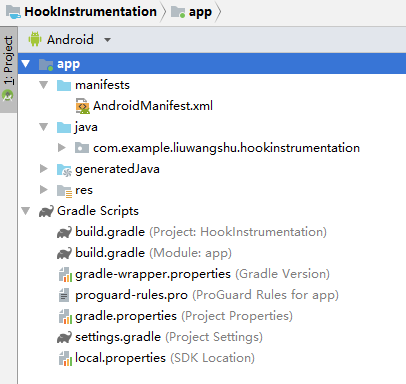This screenshot has width=406, height=384.
Task: Click the res resources folder icon
Action: pos(64,191)
